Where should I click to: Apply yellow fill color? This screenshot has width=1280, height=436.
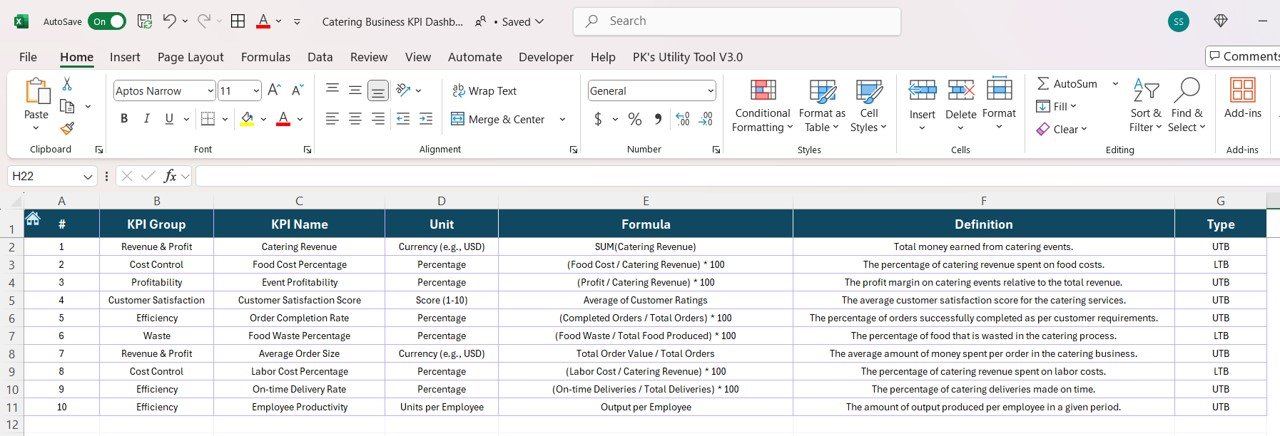point(248,119)
